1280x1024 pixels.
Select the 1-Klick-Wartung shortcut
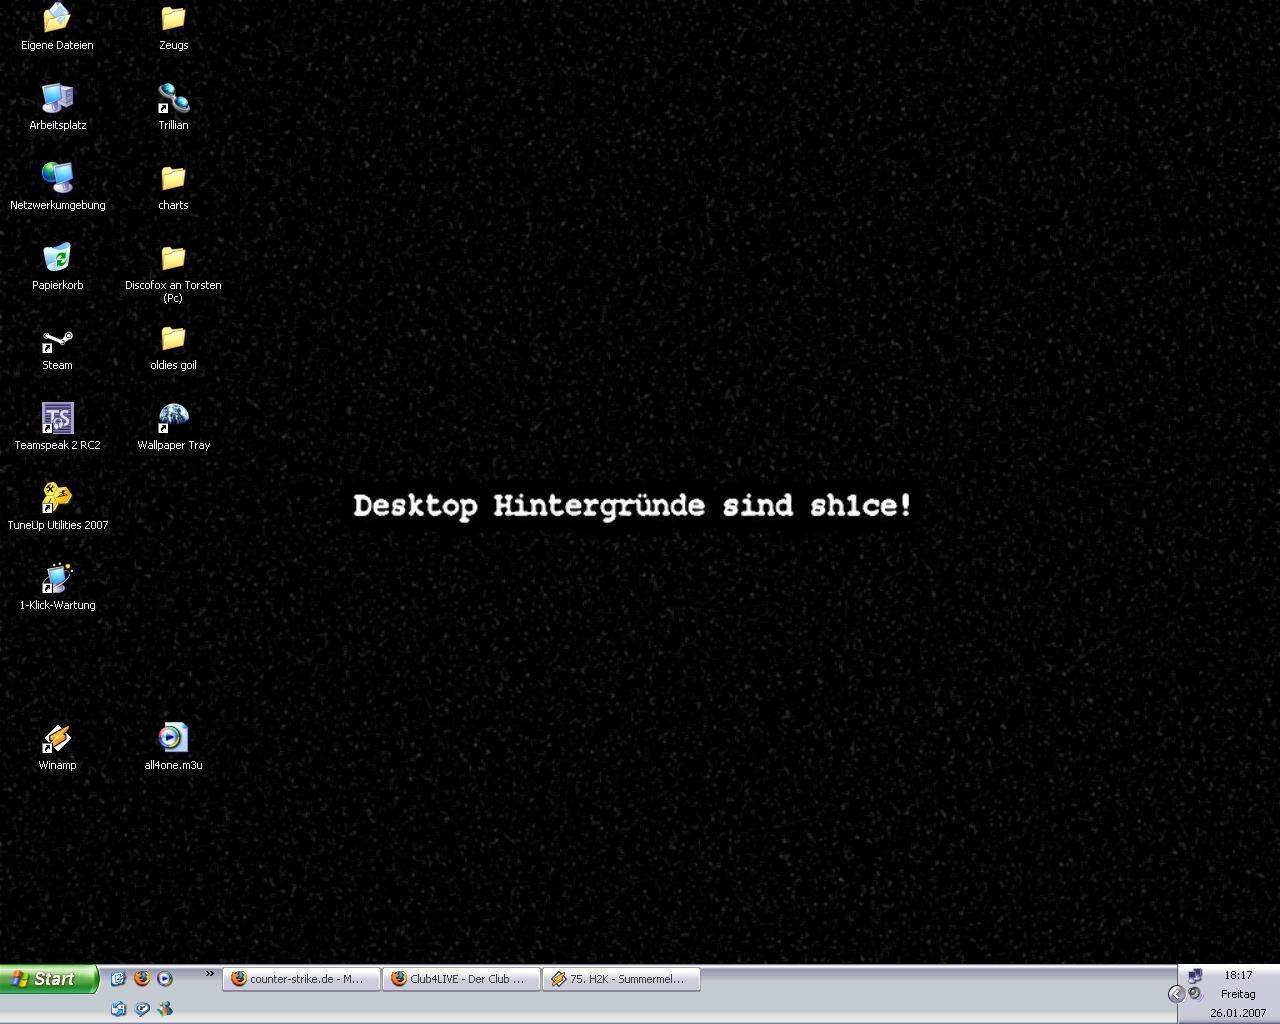tap(57, 580)
